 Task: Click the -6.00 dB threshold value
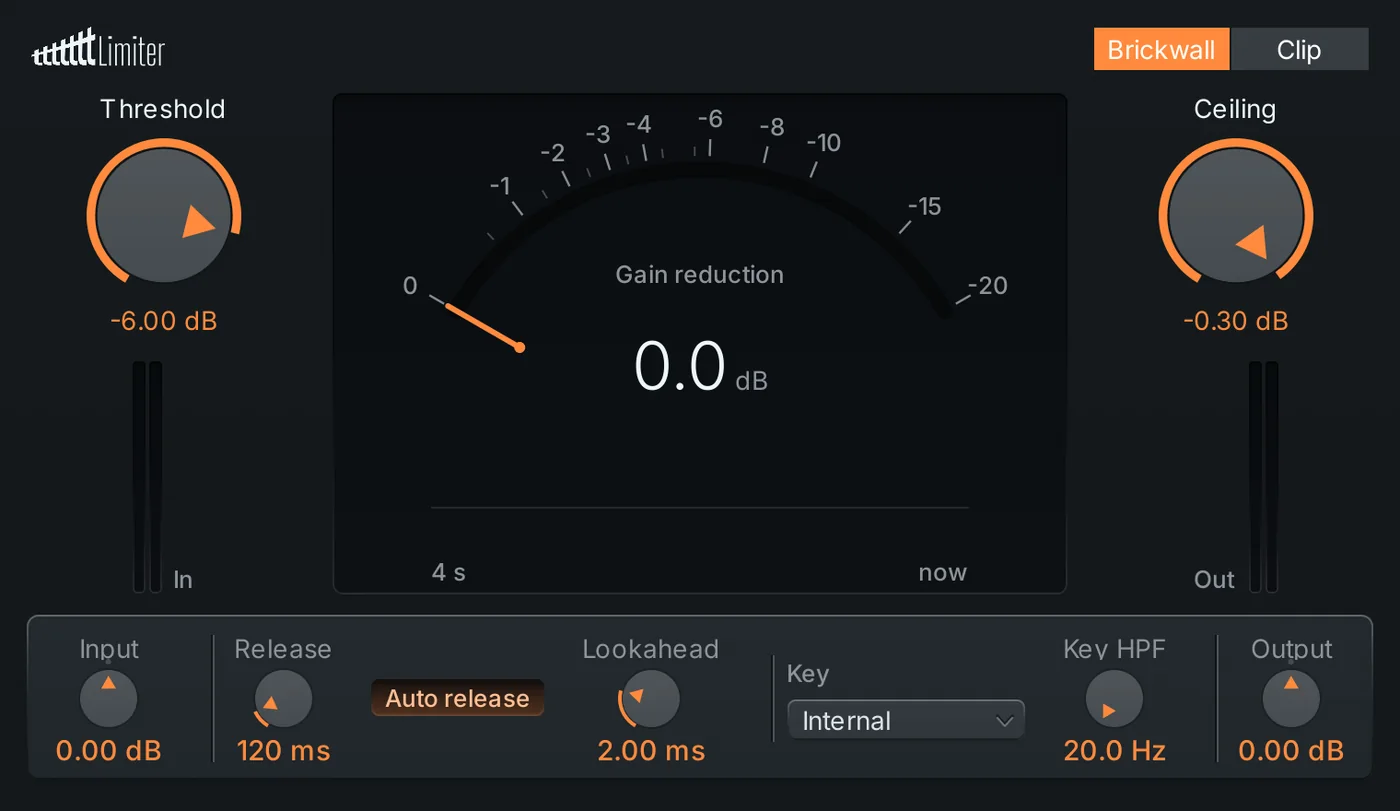point(164,322)
